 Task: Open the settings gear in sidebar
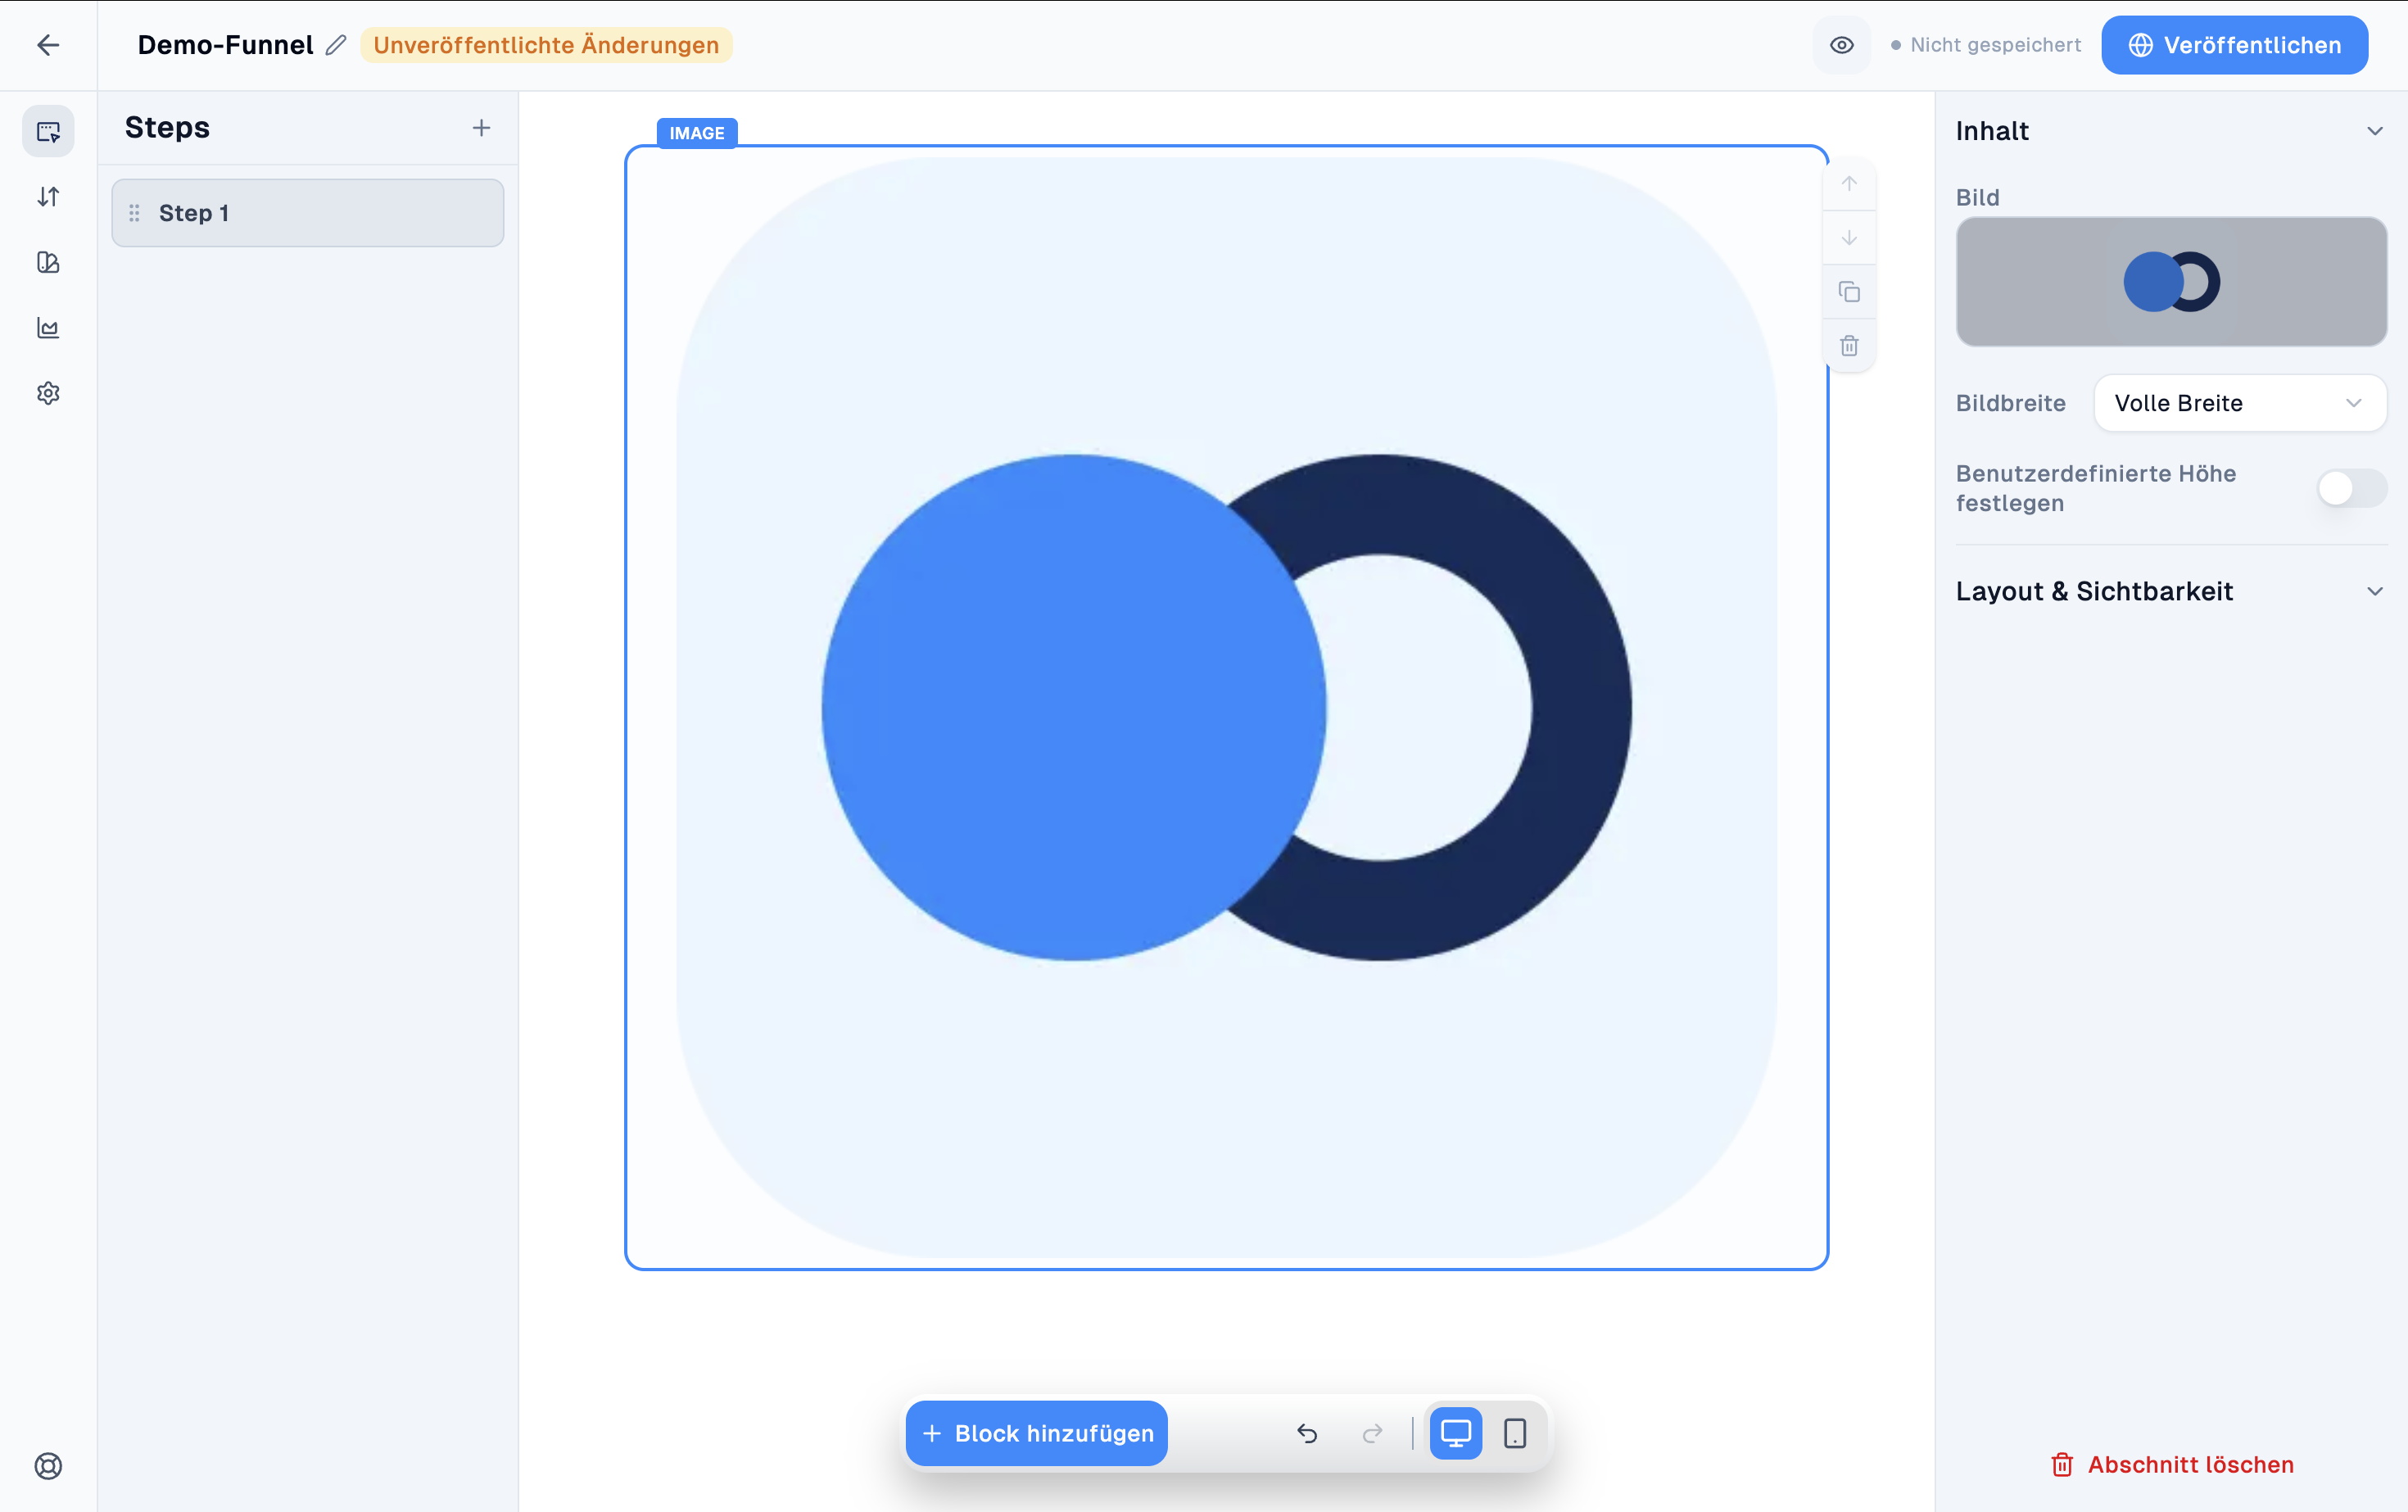(x=48, y=393)
